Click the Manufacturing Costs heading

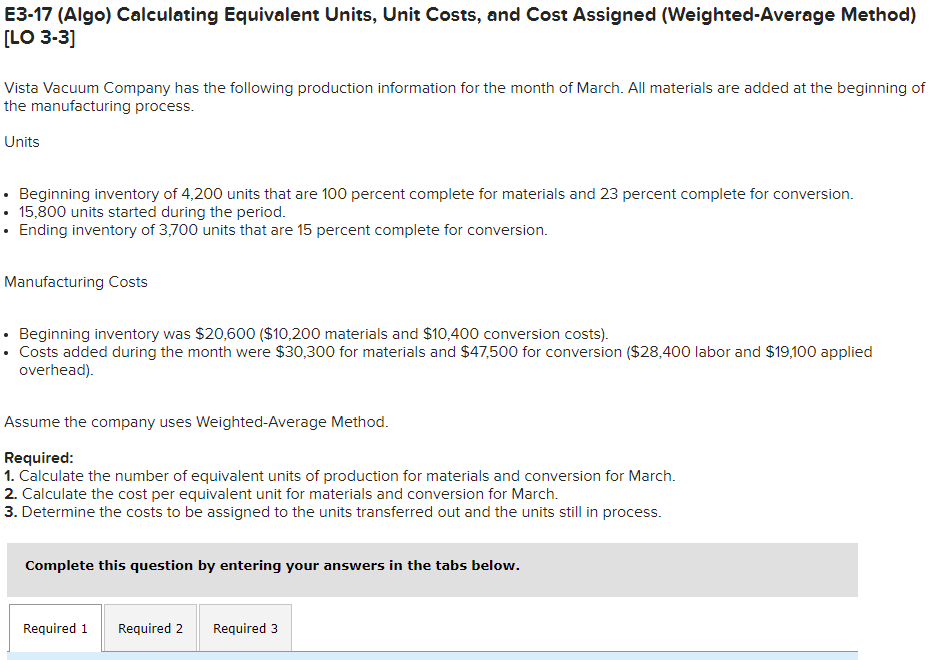75,281
